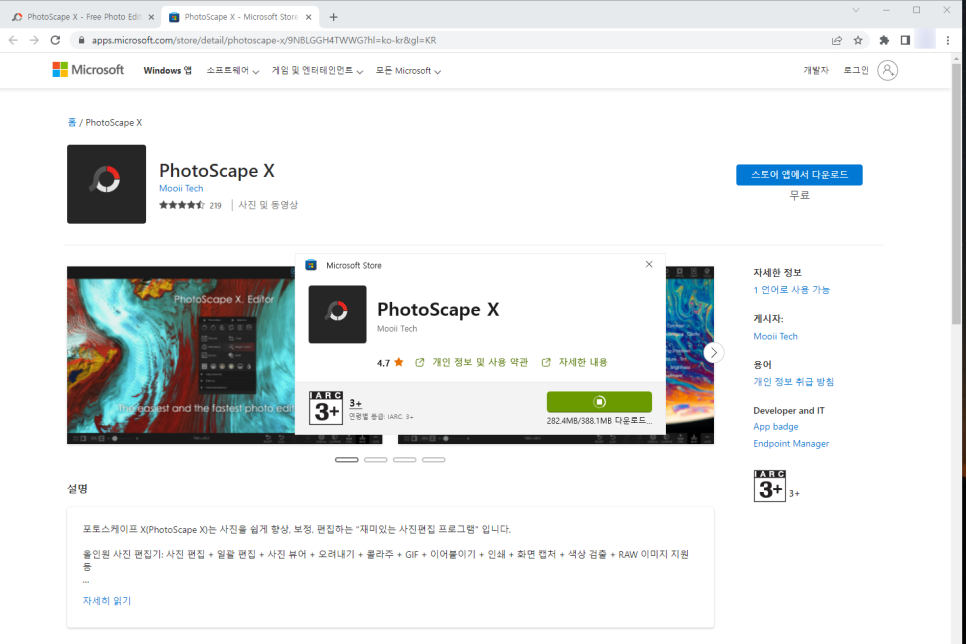966x644 pixels.
Task: Open the 사진 및 동영상 category
Action: pos(268,205)
